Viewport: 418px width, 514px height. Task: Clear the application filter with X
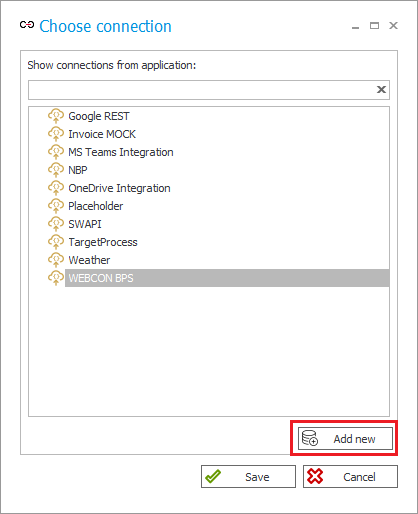pyautogui.click(x=381, y=89)
